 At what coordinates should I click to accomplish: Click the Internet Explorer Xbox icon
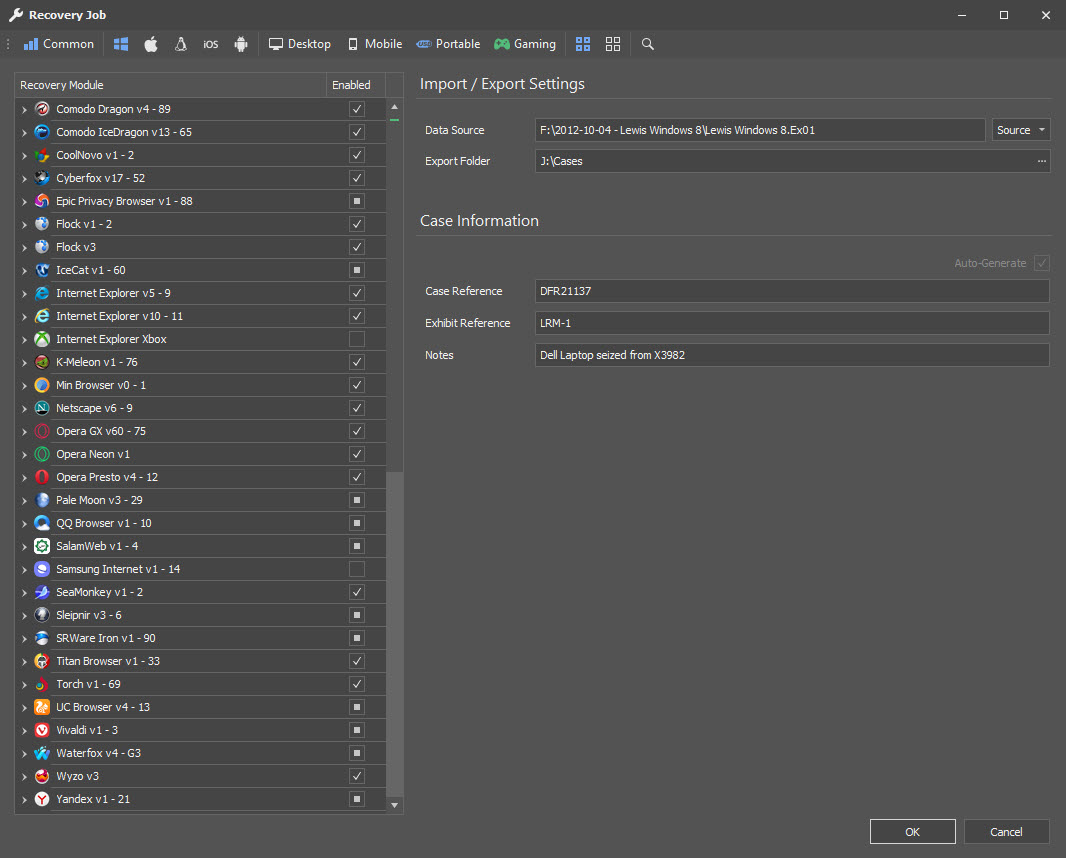[x=42, y=339]
